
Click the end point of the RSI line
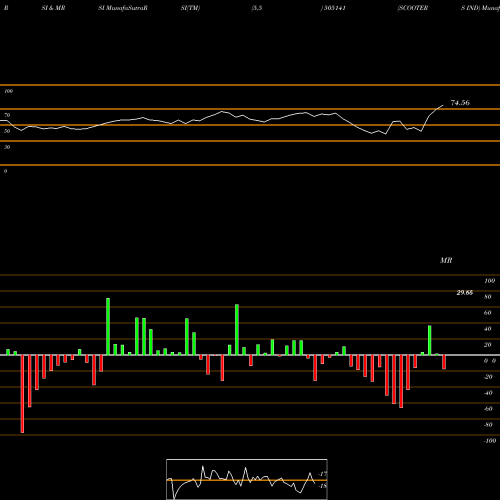pyautogui.click(x=443, y=105)
